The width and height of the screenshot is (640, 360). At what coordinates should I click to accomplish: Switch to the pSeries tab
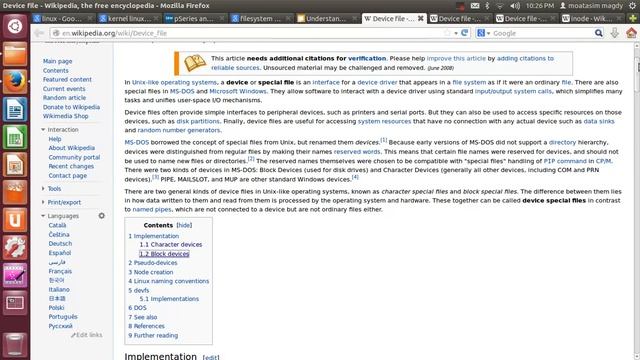tap(195, 18)
